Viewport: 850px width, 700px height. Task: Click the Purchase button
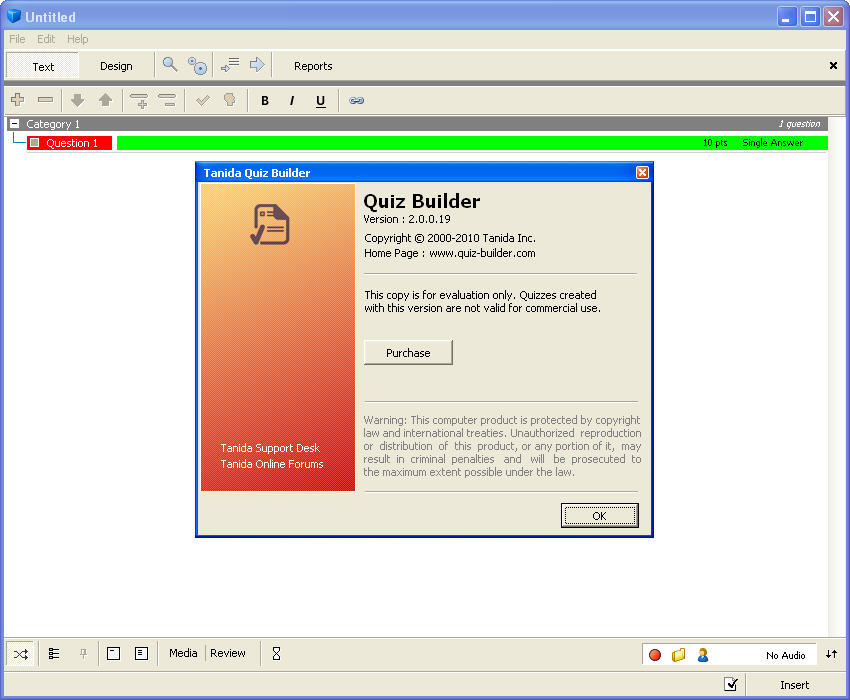click(x=408, y=353)
